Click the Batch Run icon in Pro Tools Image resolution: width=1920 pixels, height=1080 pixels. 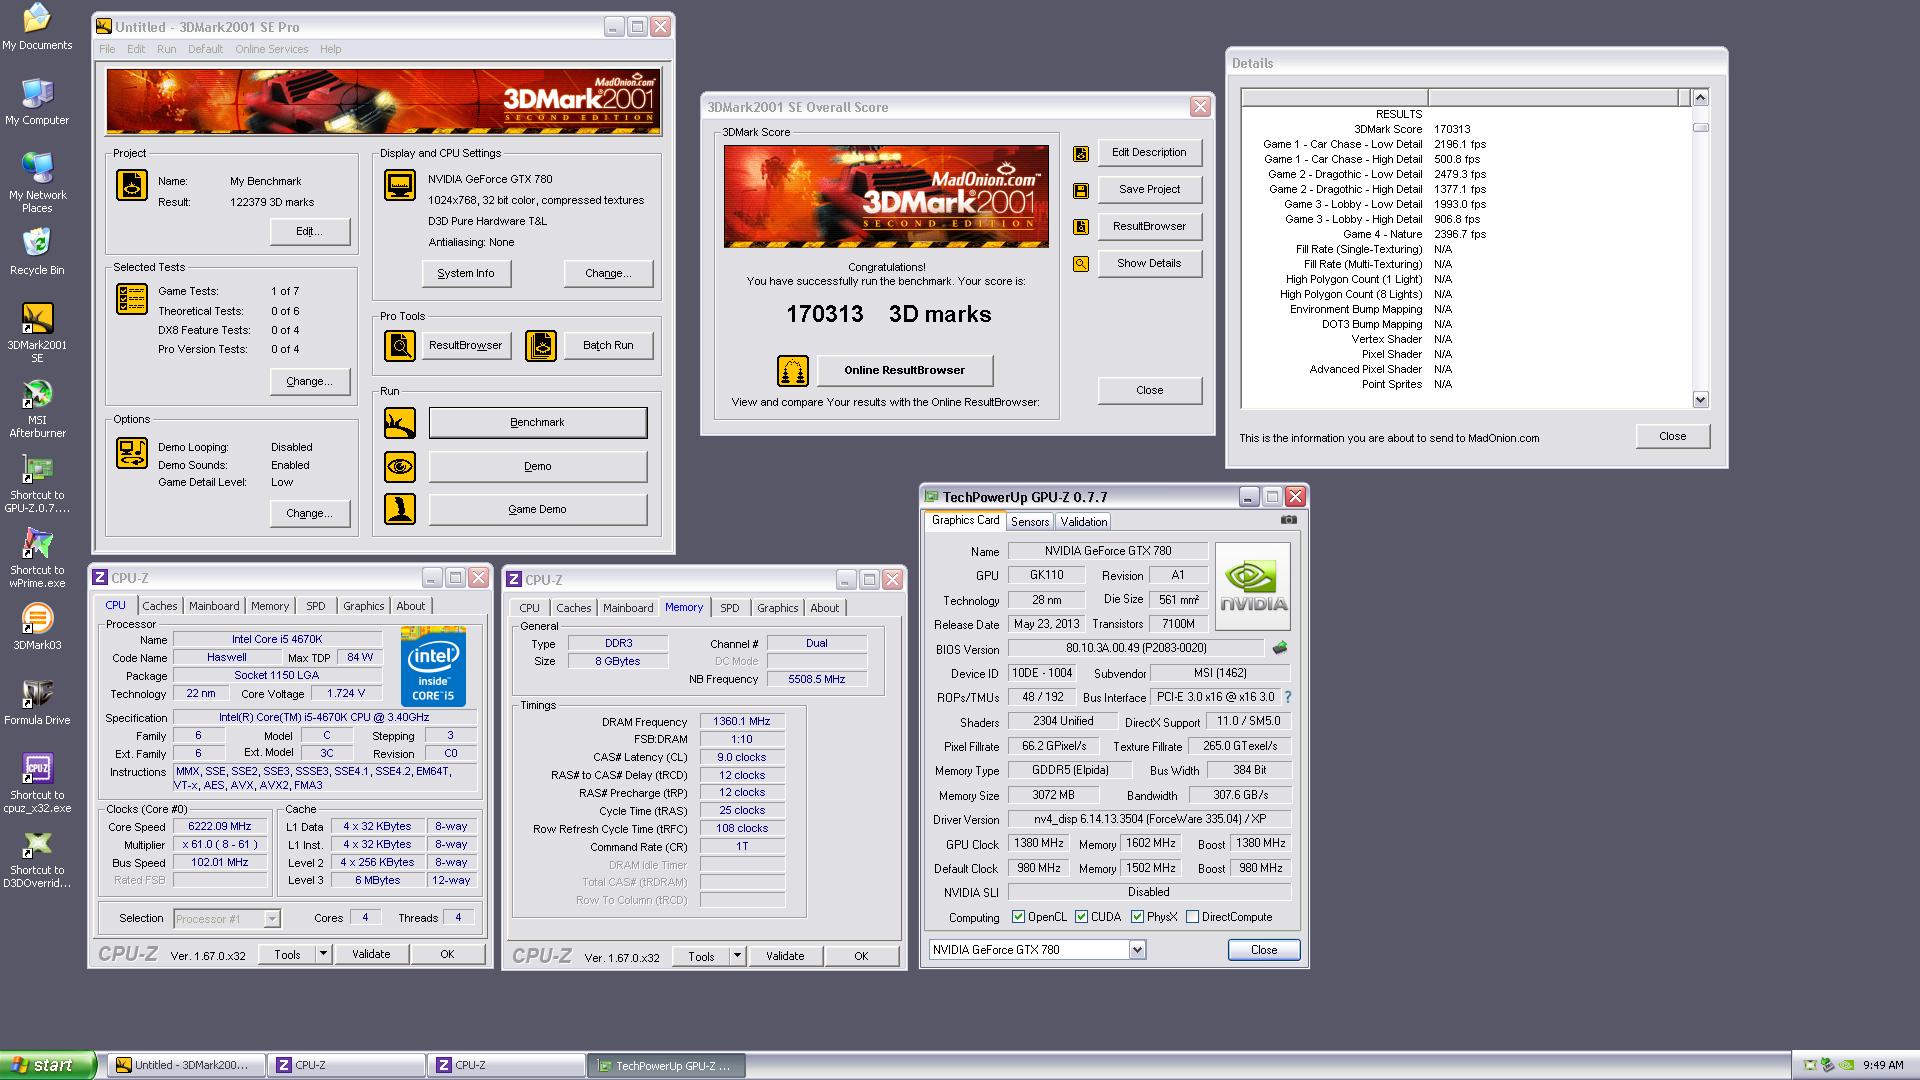click(x=541, y=346)
